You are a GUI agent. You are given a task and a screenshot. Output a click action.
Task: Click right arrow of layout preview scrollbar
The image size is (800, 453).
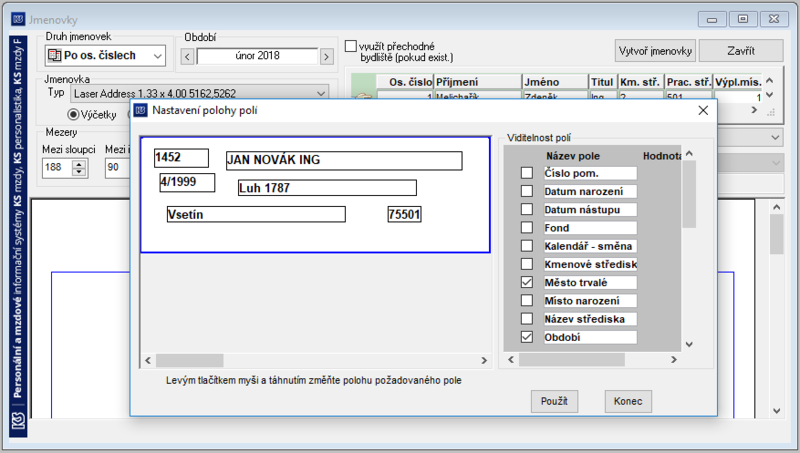pyautogui.click(x=484, y=361)
